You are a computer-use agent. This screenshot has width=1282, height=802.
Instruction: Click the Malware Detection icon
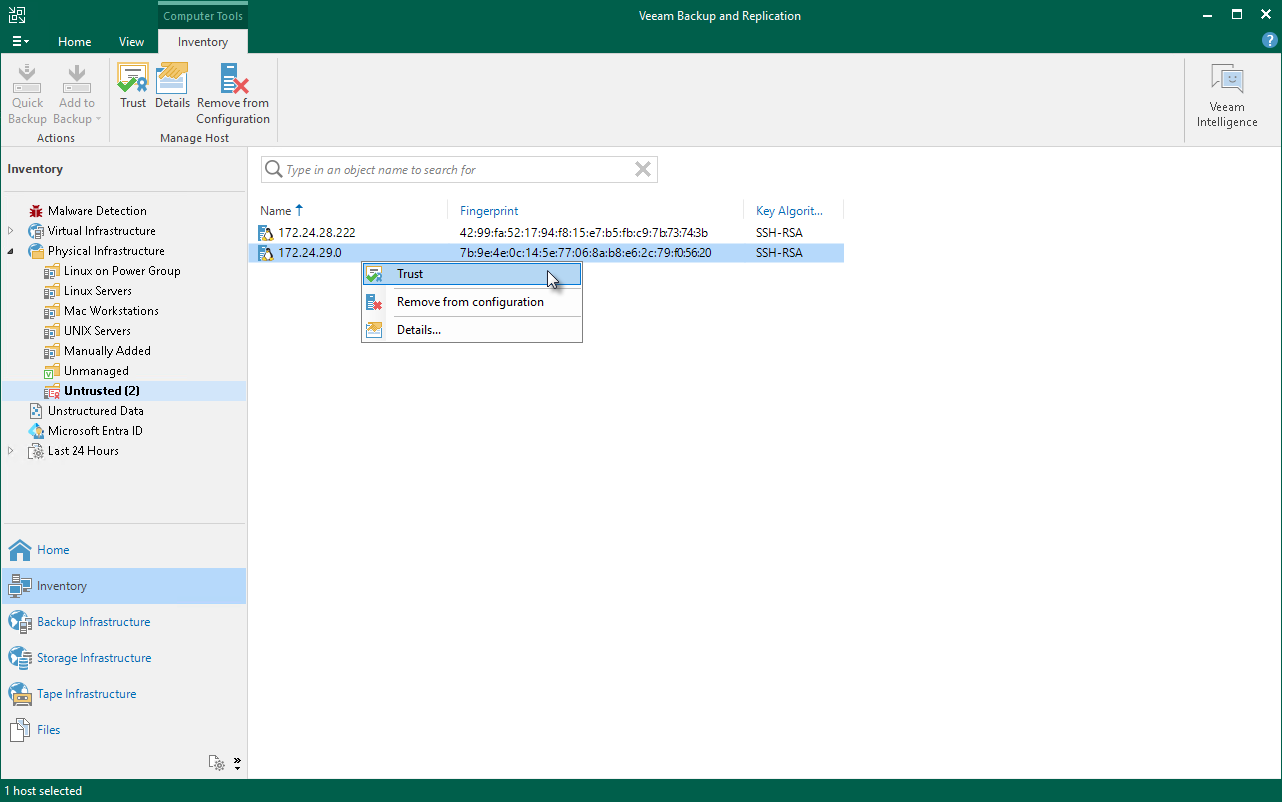click(x=37, y=211)
